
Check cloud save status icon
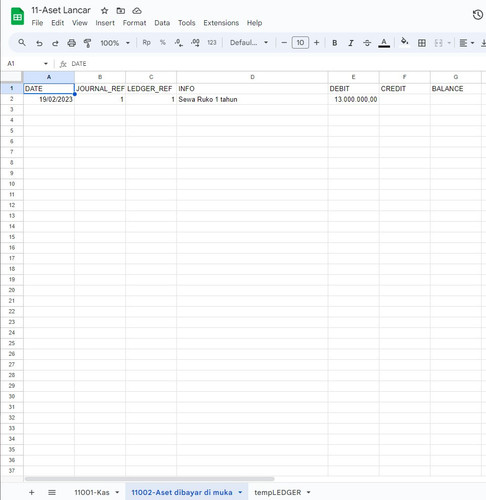pyautogui.click(x=137, y=11)
